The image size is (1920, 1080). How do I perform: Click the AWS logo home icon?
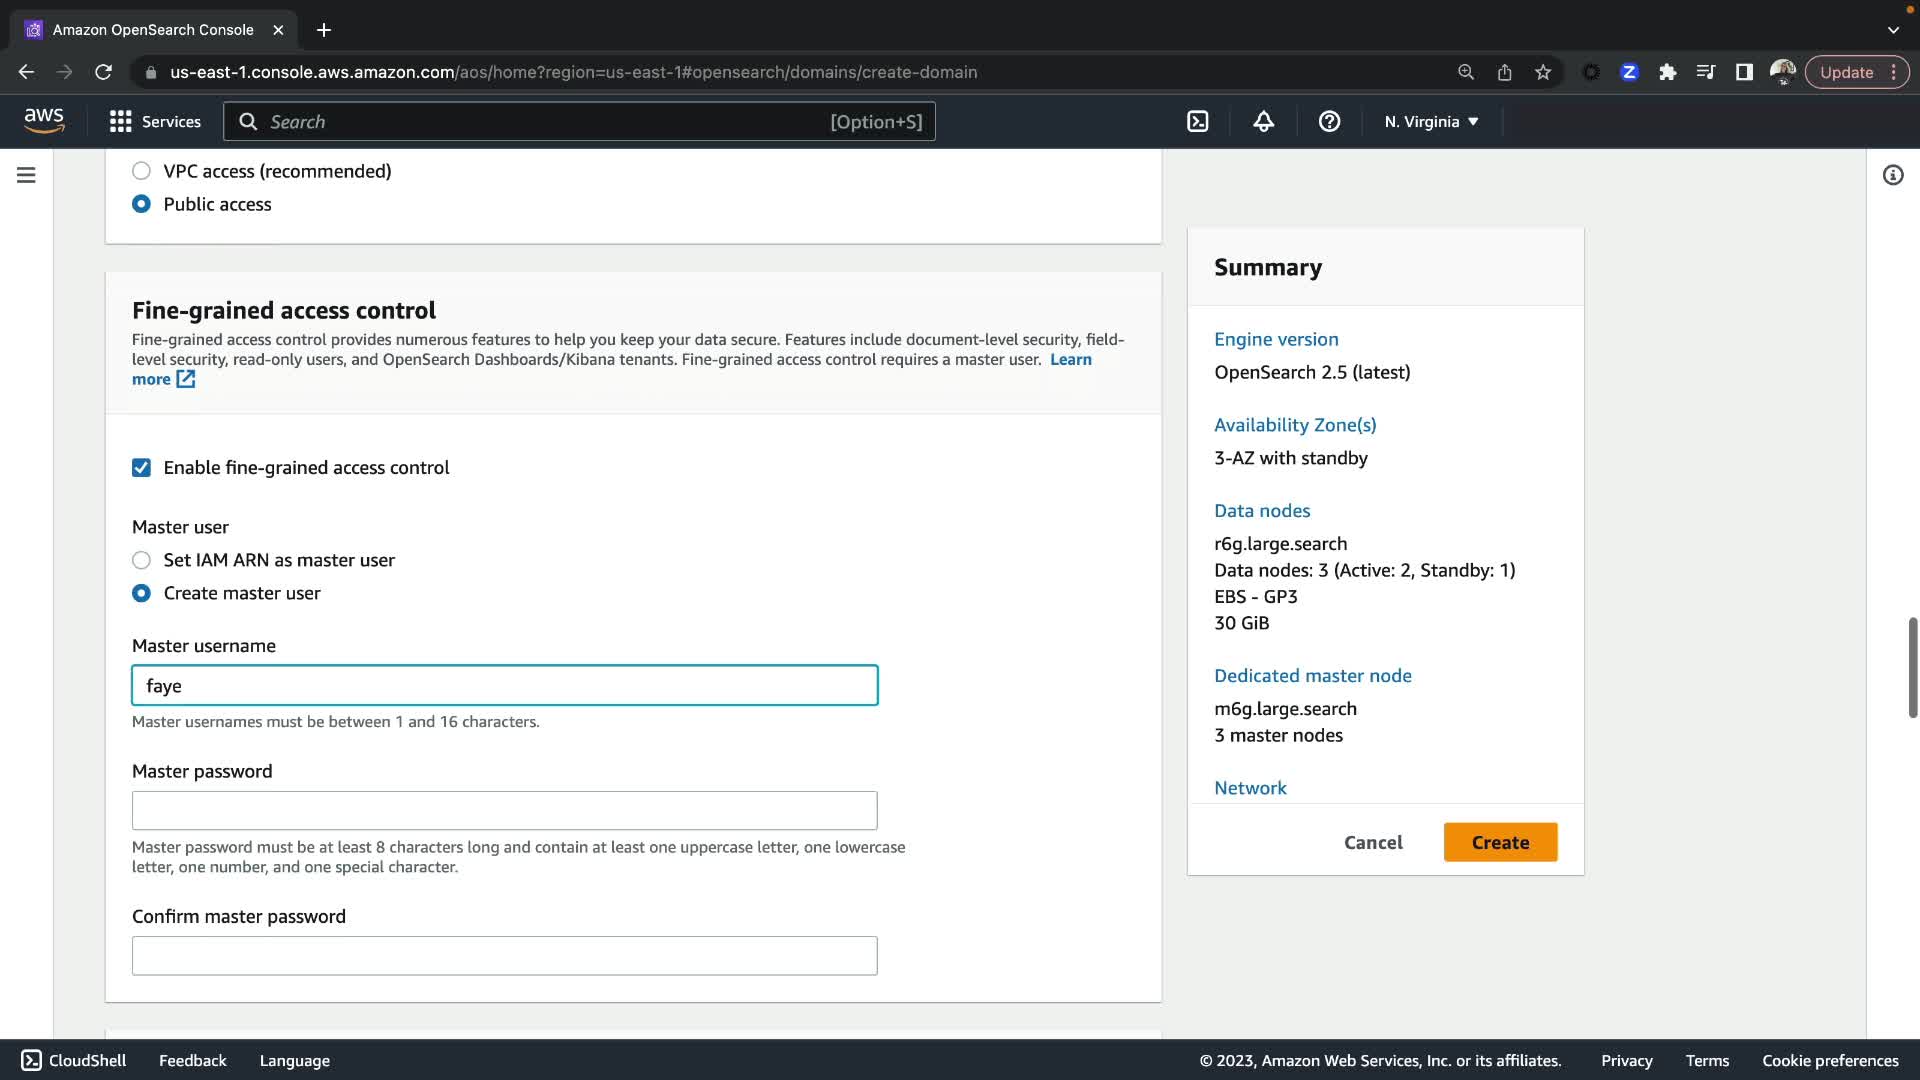(x=44, y=121)
